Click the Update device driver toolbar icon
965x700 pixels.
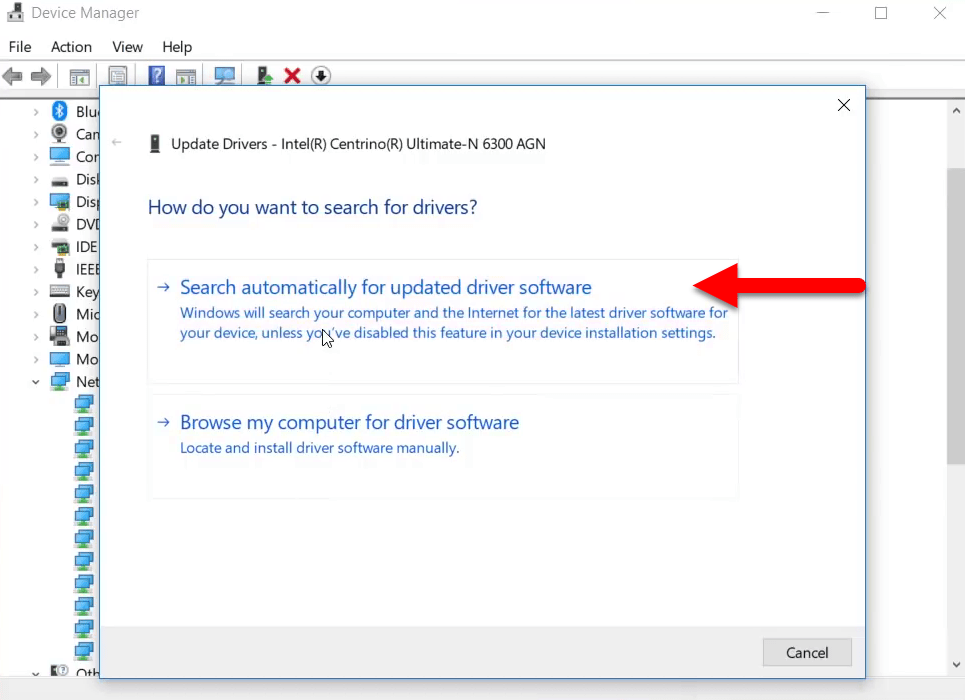[265, 76]
